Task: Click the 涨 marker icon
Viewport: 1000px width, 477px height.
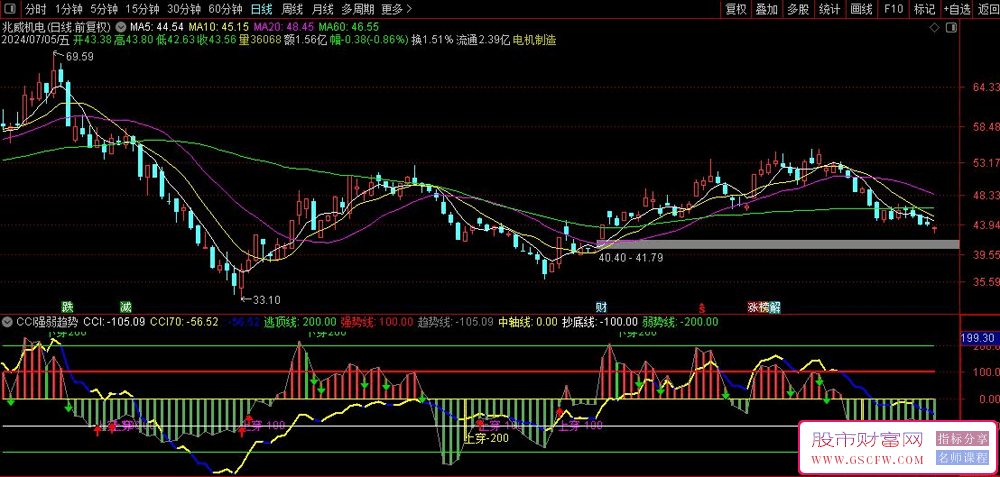Action: coord(753,306)
